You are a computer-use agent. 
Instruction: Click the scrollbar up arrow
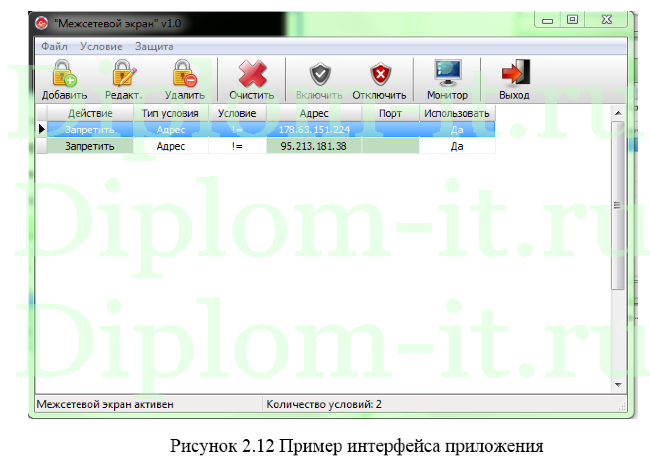point(617,115)
